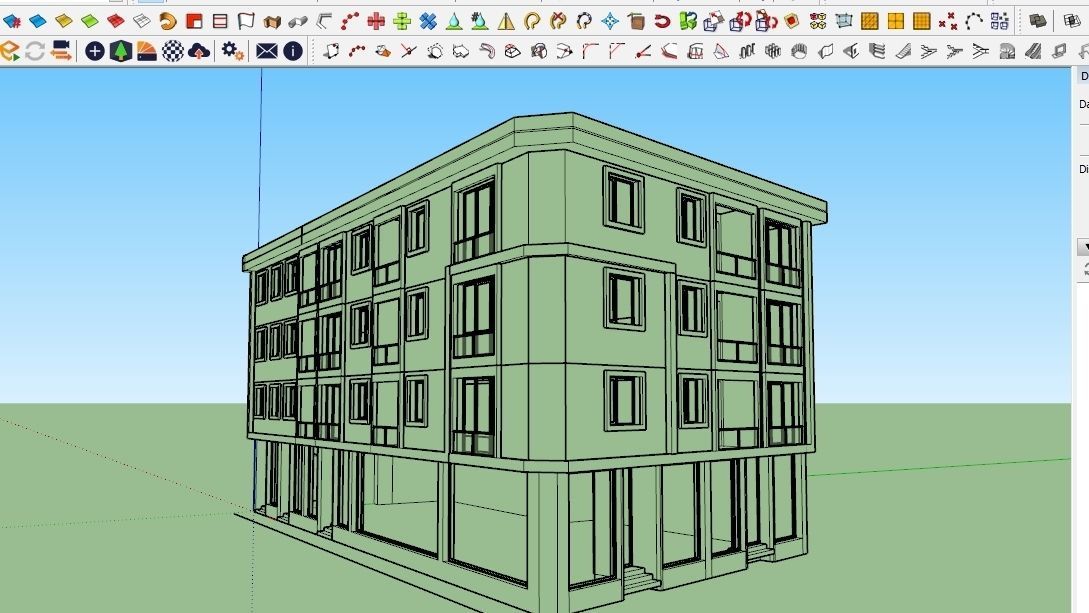The height and width of the screenshot is (613, 1089).
Task: Click the blue grid tile with hash icon
Action: (12, 22)
